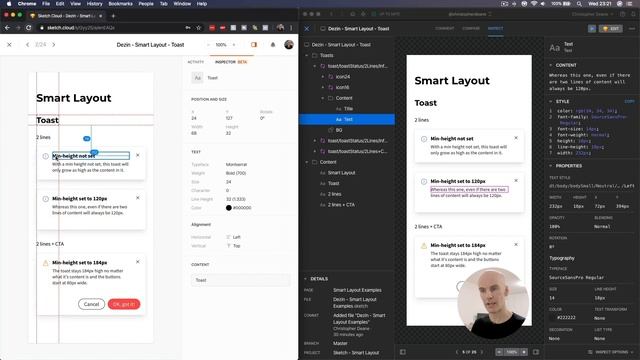Collapse the lower Content group
640x360 pixels.
point(307,162)
